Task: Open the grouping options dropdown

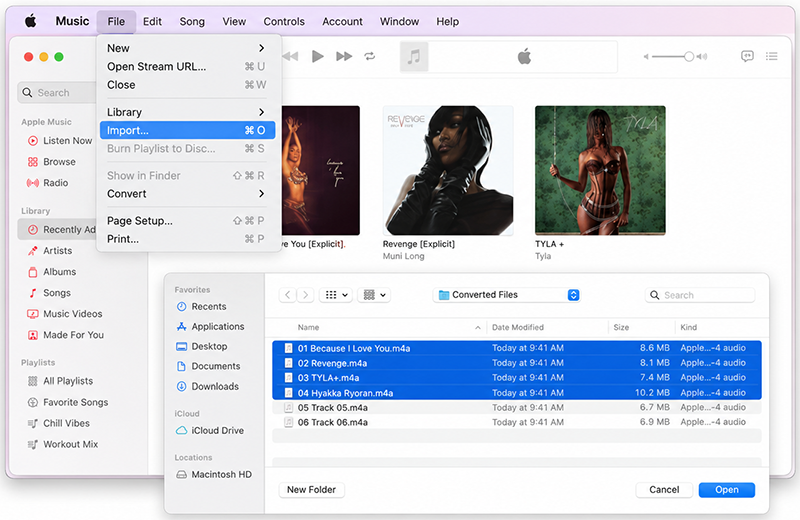Action: [374, 295]
